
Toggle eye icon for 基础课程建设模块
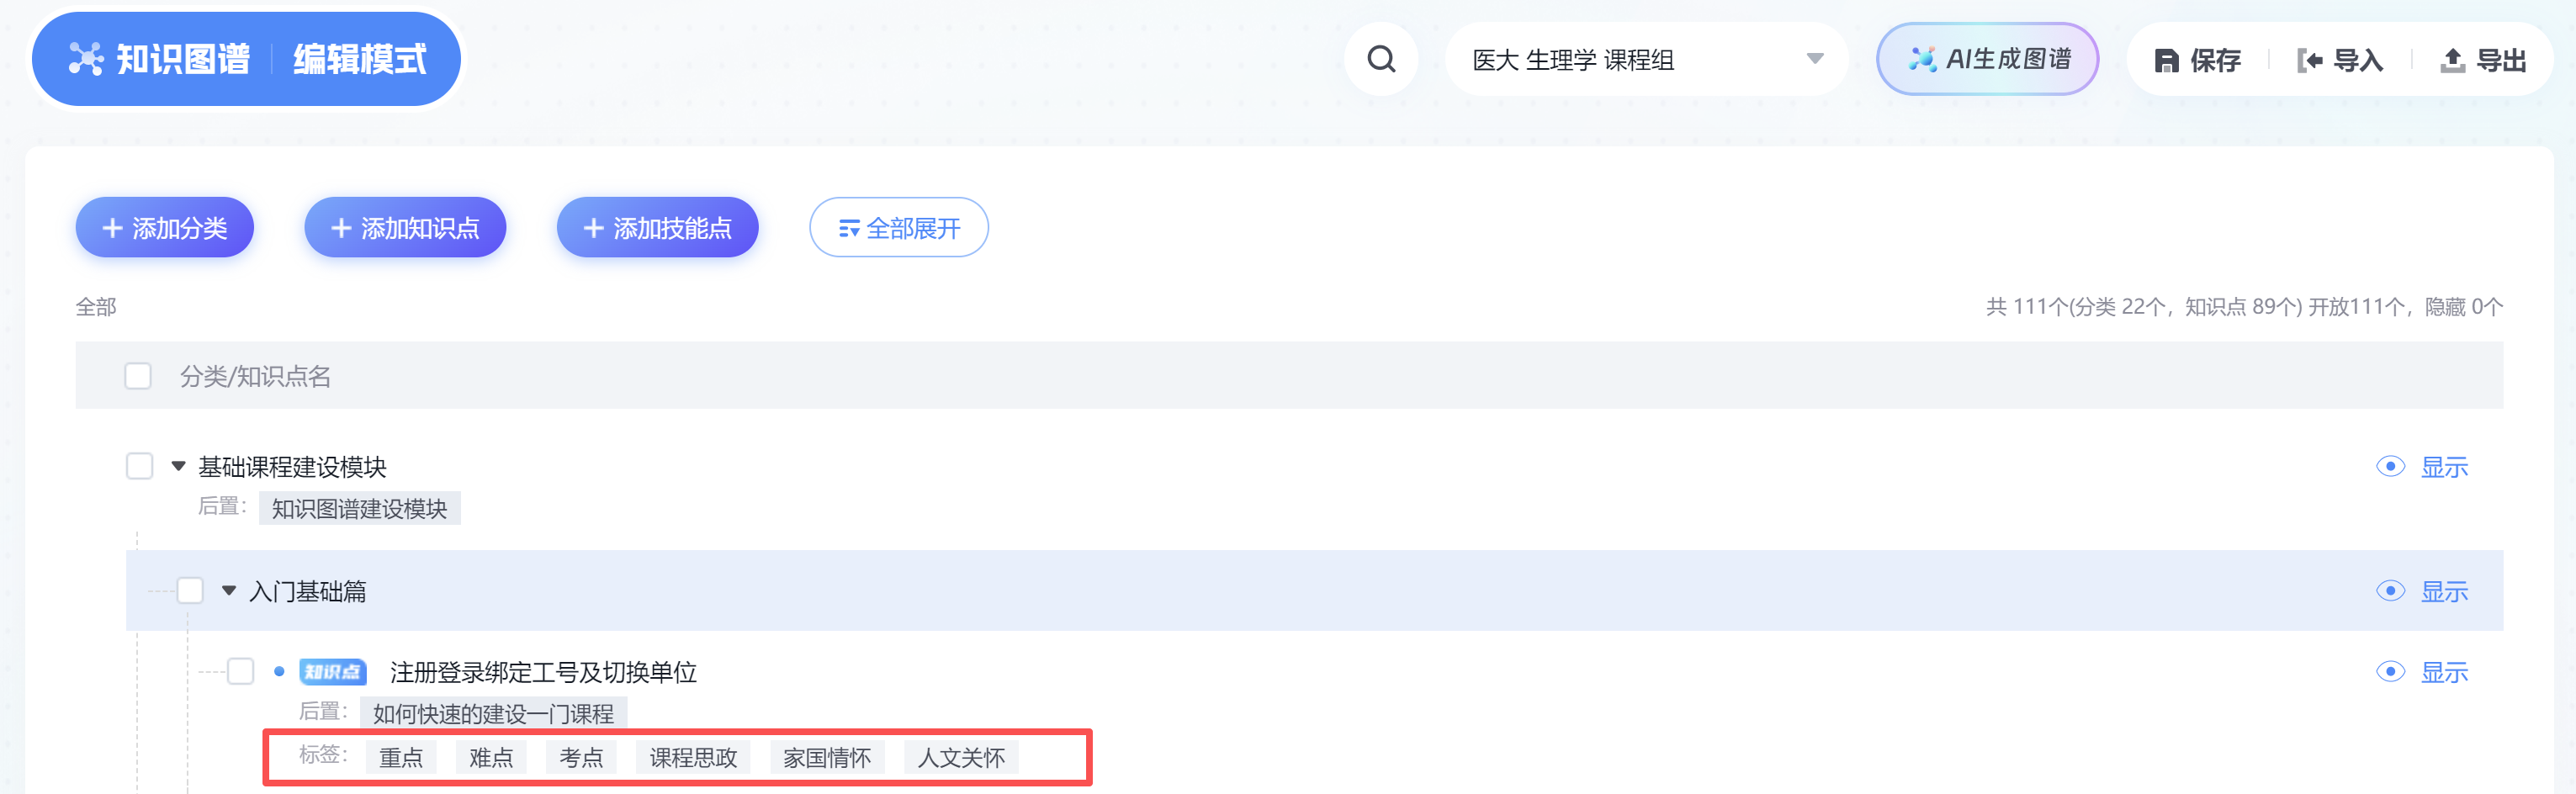click(x=2390, y=466)
